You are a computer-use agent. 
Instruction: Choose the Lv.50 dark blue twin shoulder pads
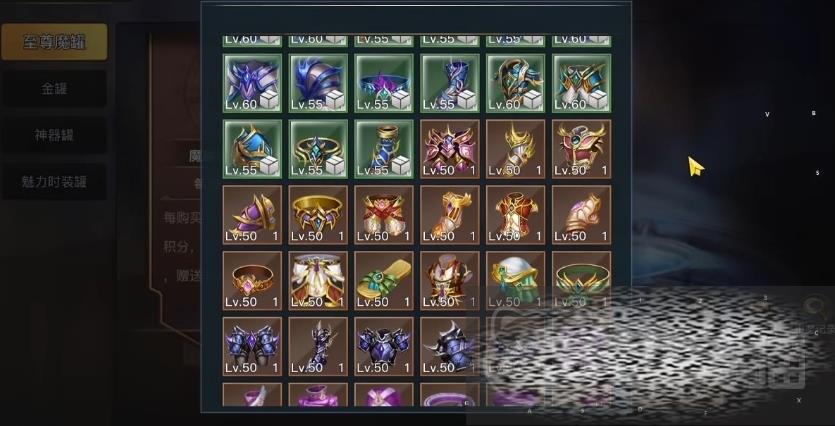[x=252, y=347]
